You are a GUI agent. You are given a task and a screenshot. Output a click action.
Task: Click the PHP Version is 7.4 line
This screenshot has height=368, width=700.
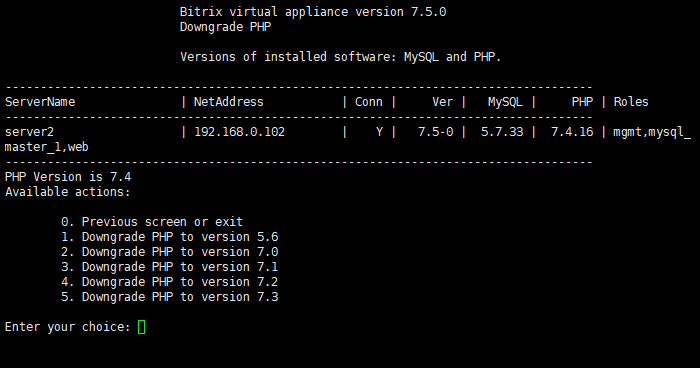pos(68,177)
